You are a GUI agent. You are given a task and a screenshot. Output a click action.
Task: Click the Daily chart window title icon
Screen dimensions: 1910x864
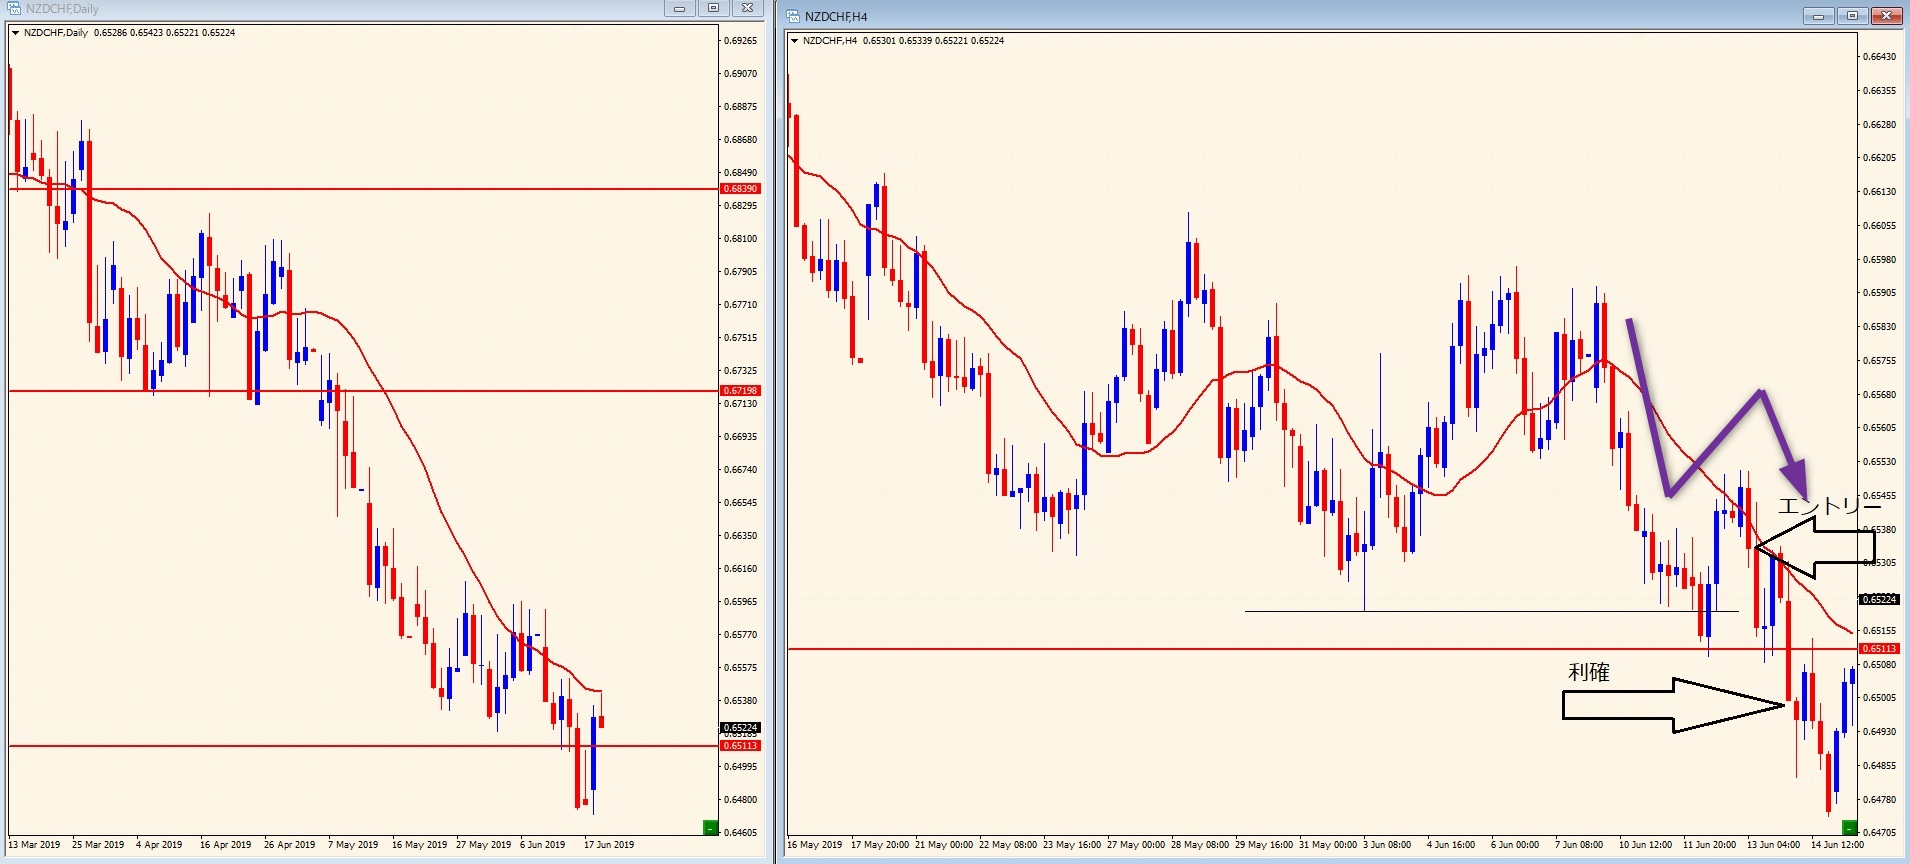(14, 9)
